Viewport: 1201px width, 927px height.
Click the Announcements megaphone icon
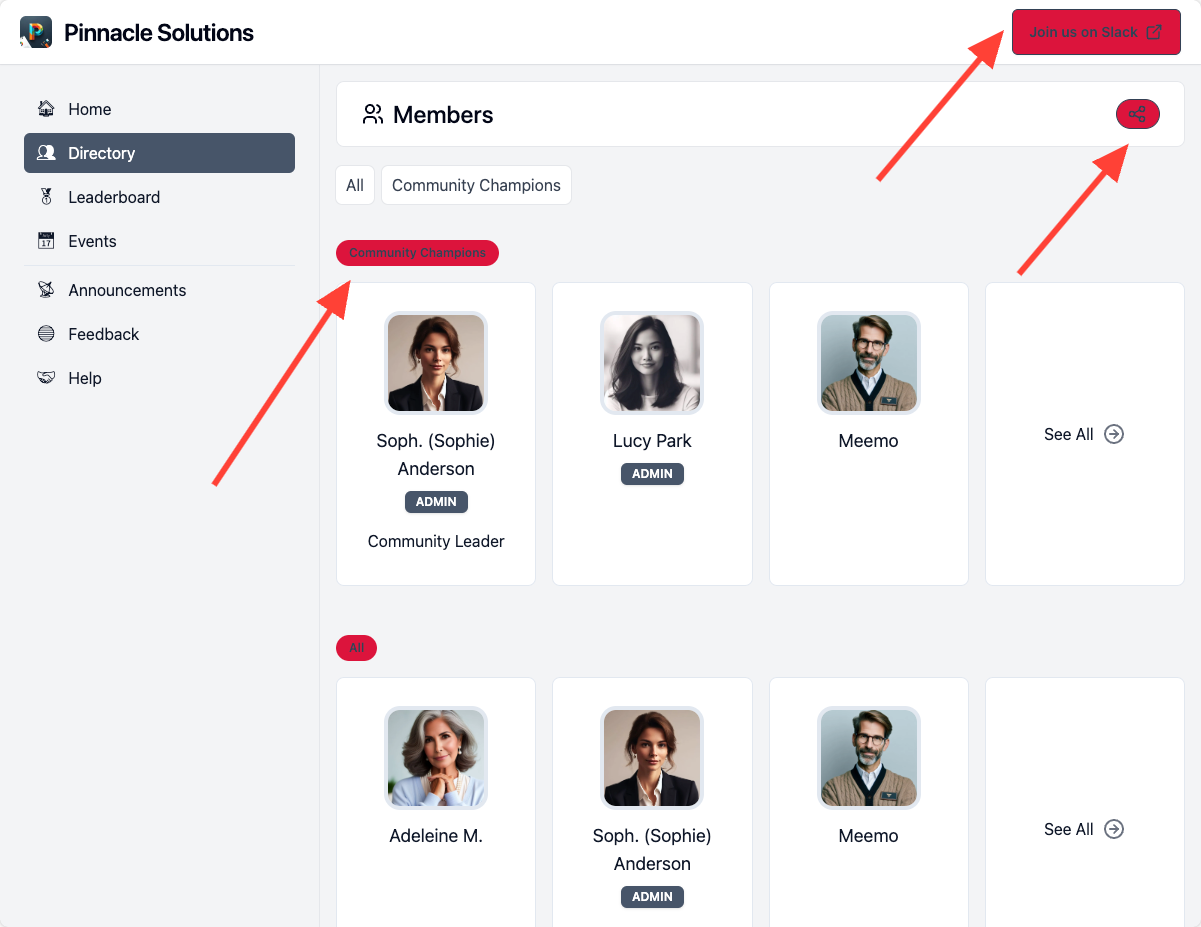tap(46, 289)
